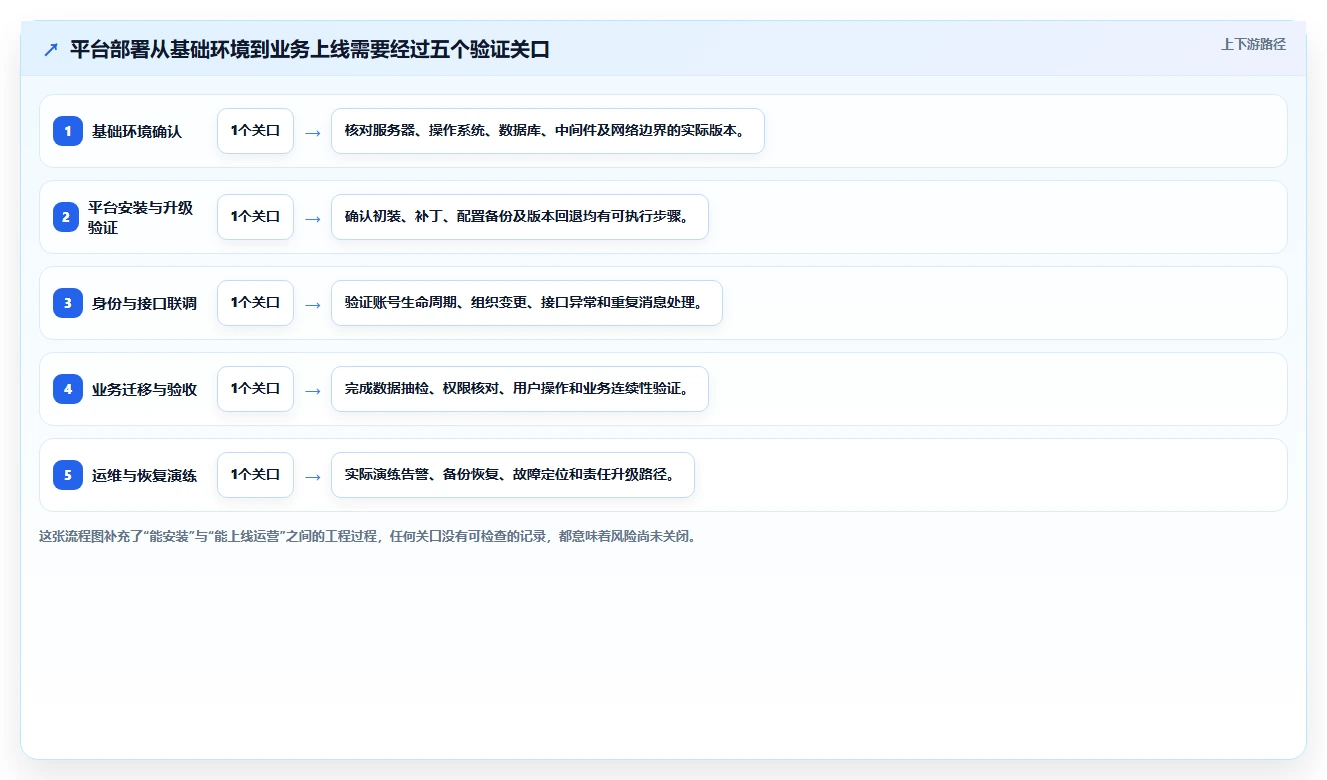1327x780 pixels.
Task: Open the 核对服务器、操作系统 description box
Action: (548, 131)
